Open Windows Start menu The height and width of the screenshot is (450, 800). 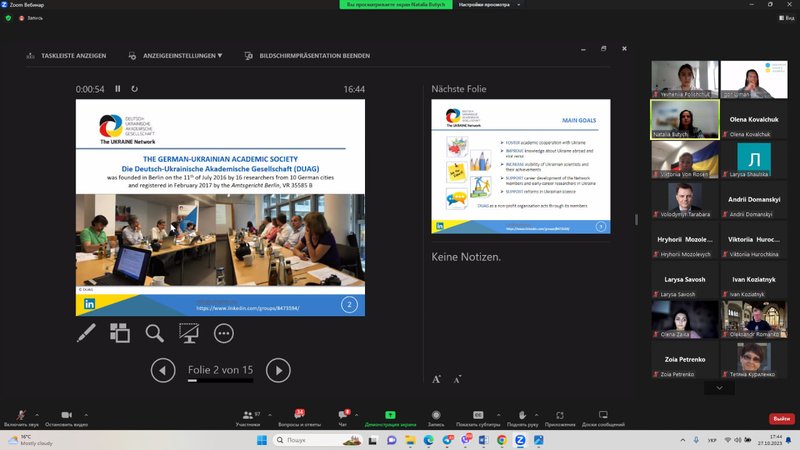click(262, 440)
